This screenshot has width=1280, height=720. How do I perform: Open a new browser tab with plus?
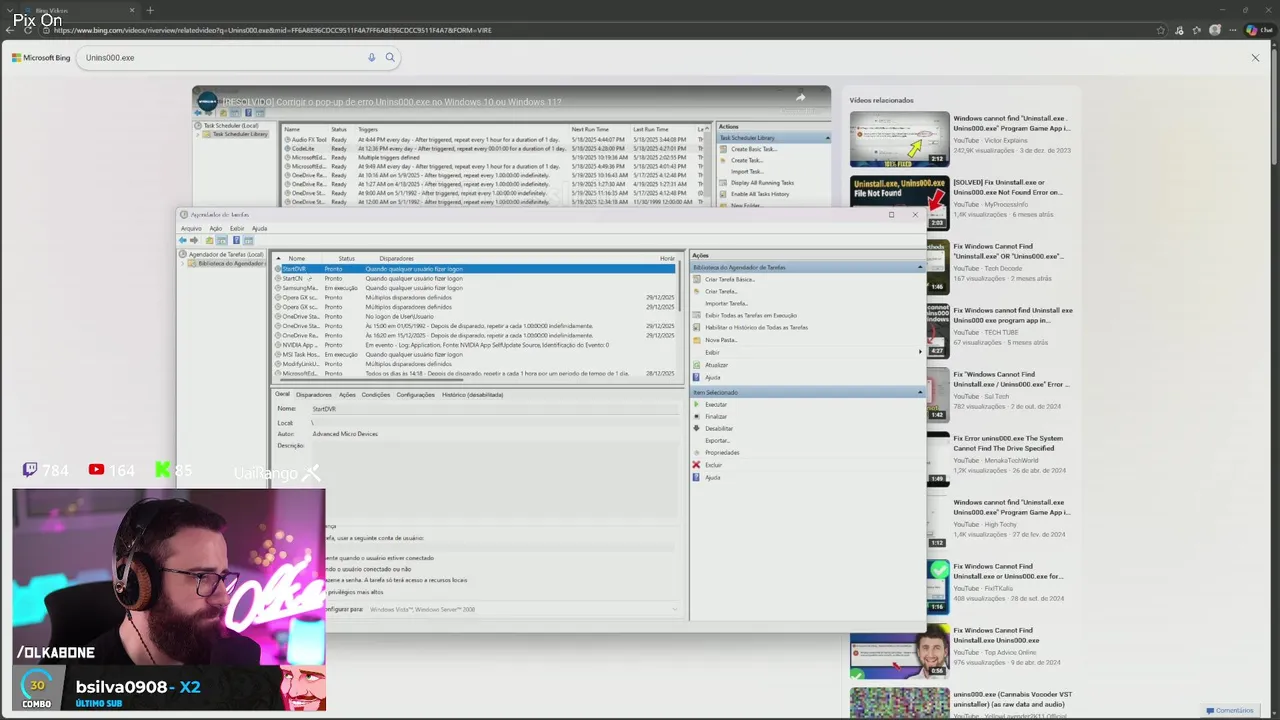150,10
